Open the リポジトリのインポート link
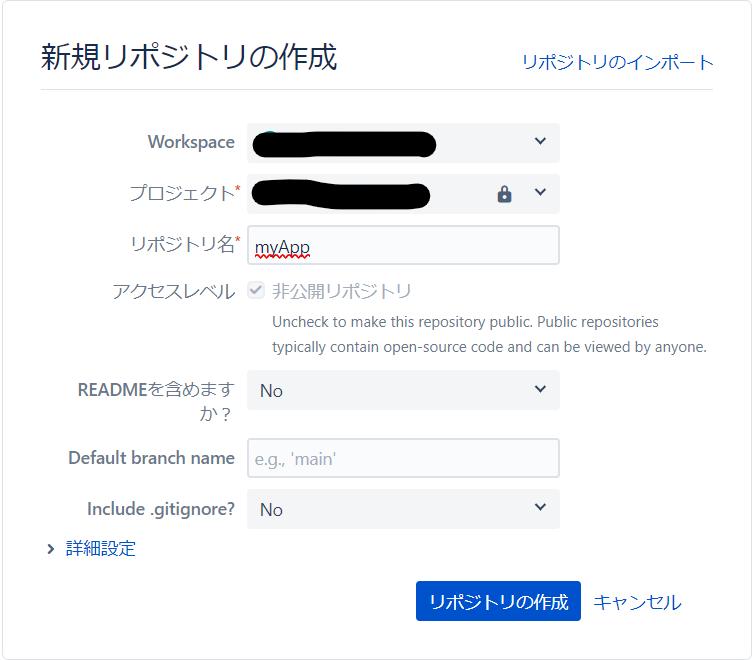The image size is (752, 660). click(x=618, y=62)
